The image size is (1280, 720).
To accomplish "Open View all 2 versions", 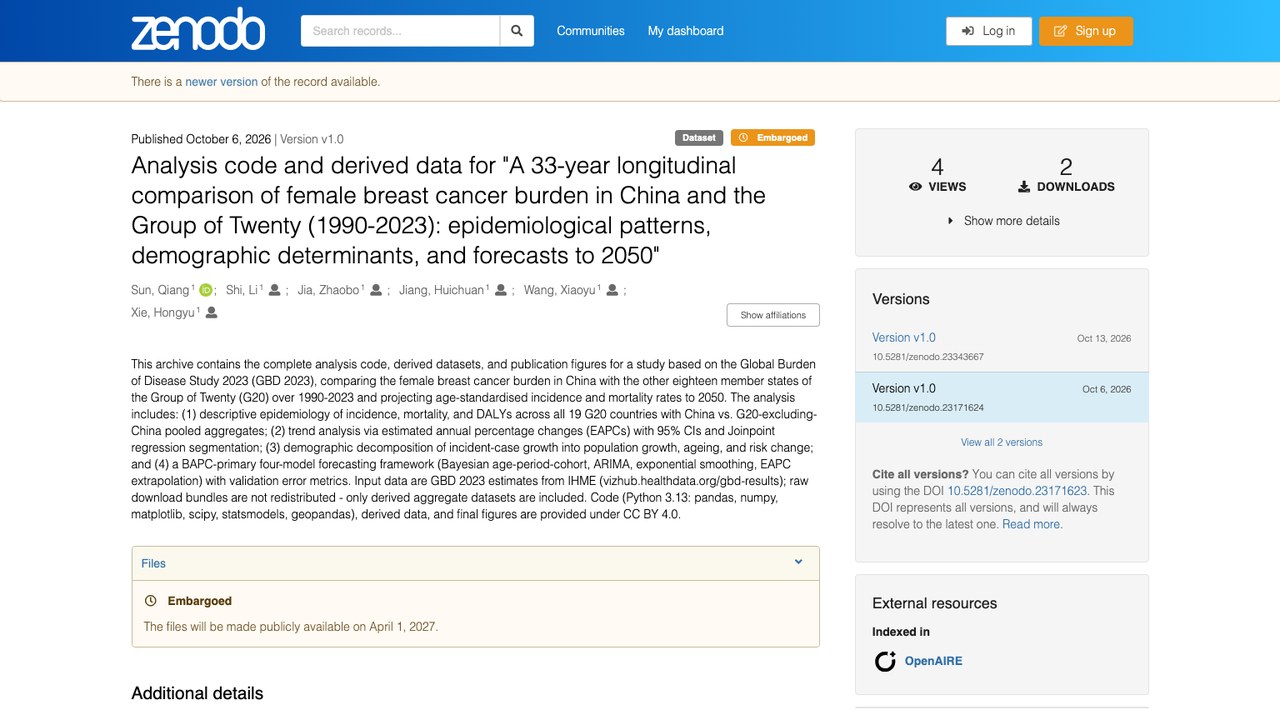I will (1002, 442).
